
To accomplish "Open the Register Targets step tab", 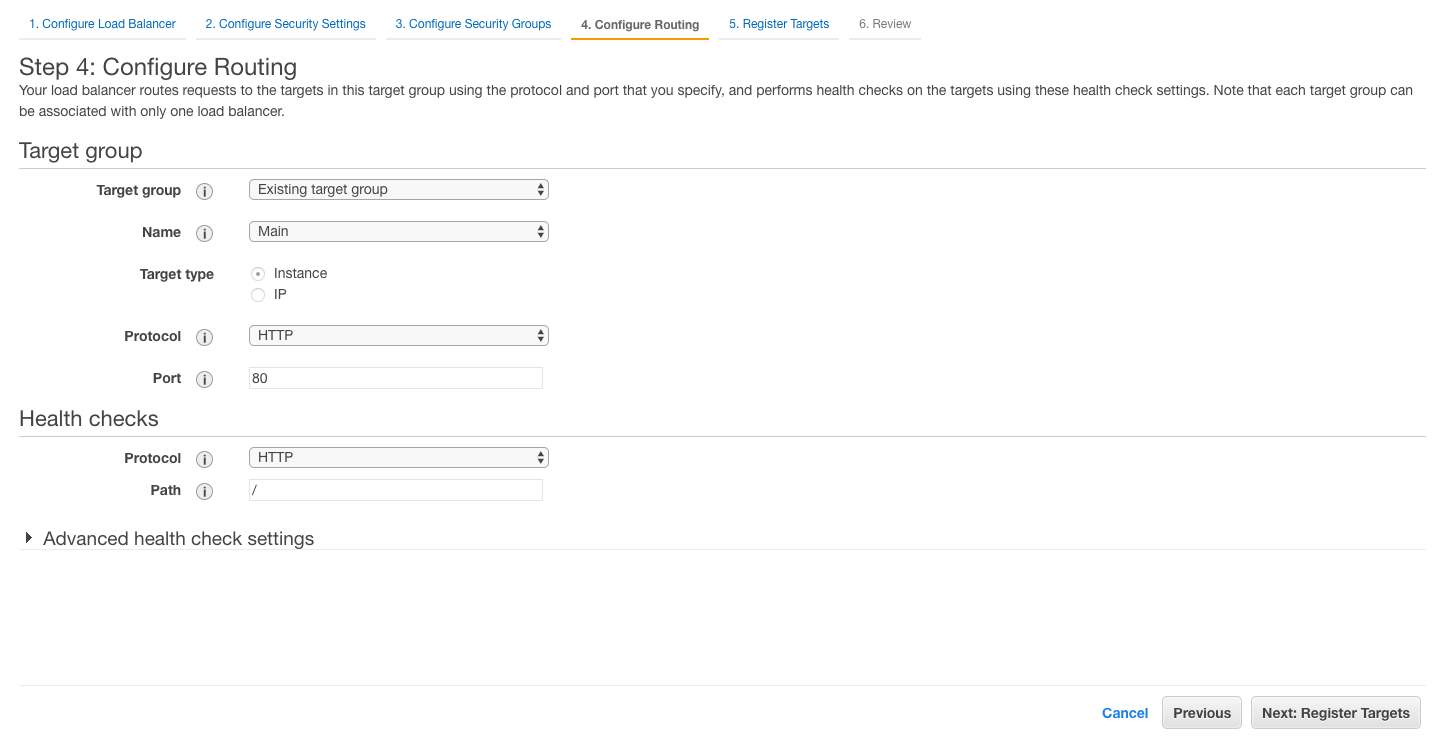I will click(x=778, y=24).
